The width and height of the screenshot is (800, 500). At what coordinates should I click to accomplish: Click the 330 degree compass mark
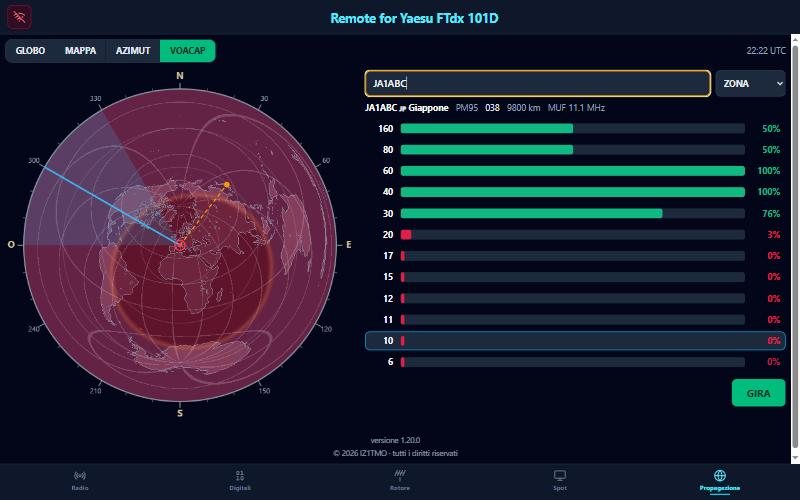tap(95, 98)
